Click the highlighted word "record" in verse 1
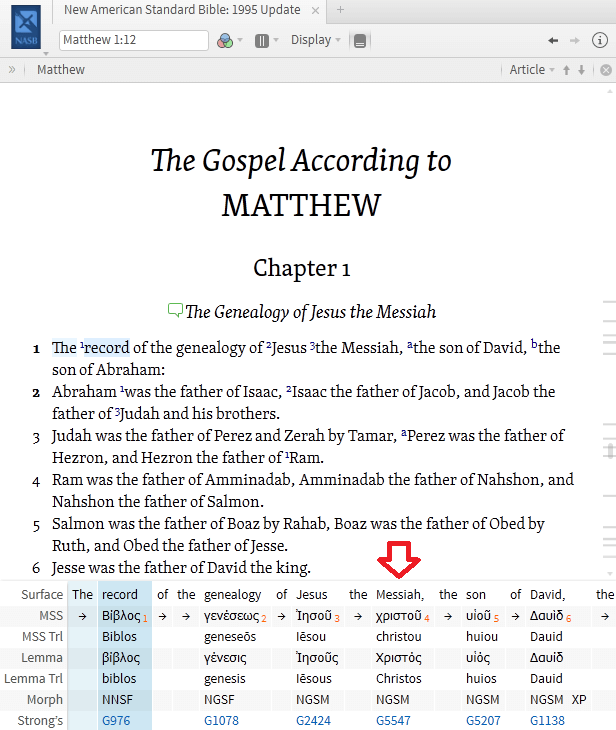616x730 pixels. [106, 348]
